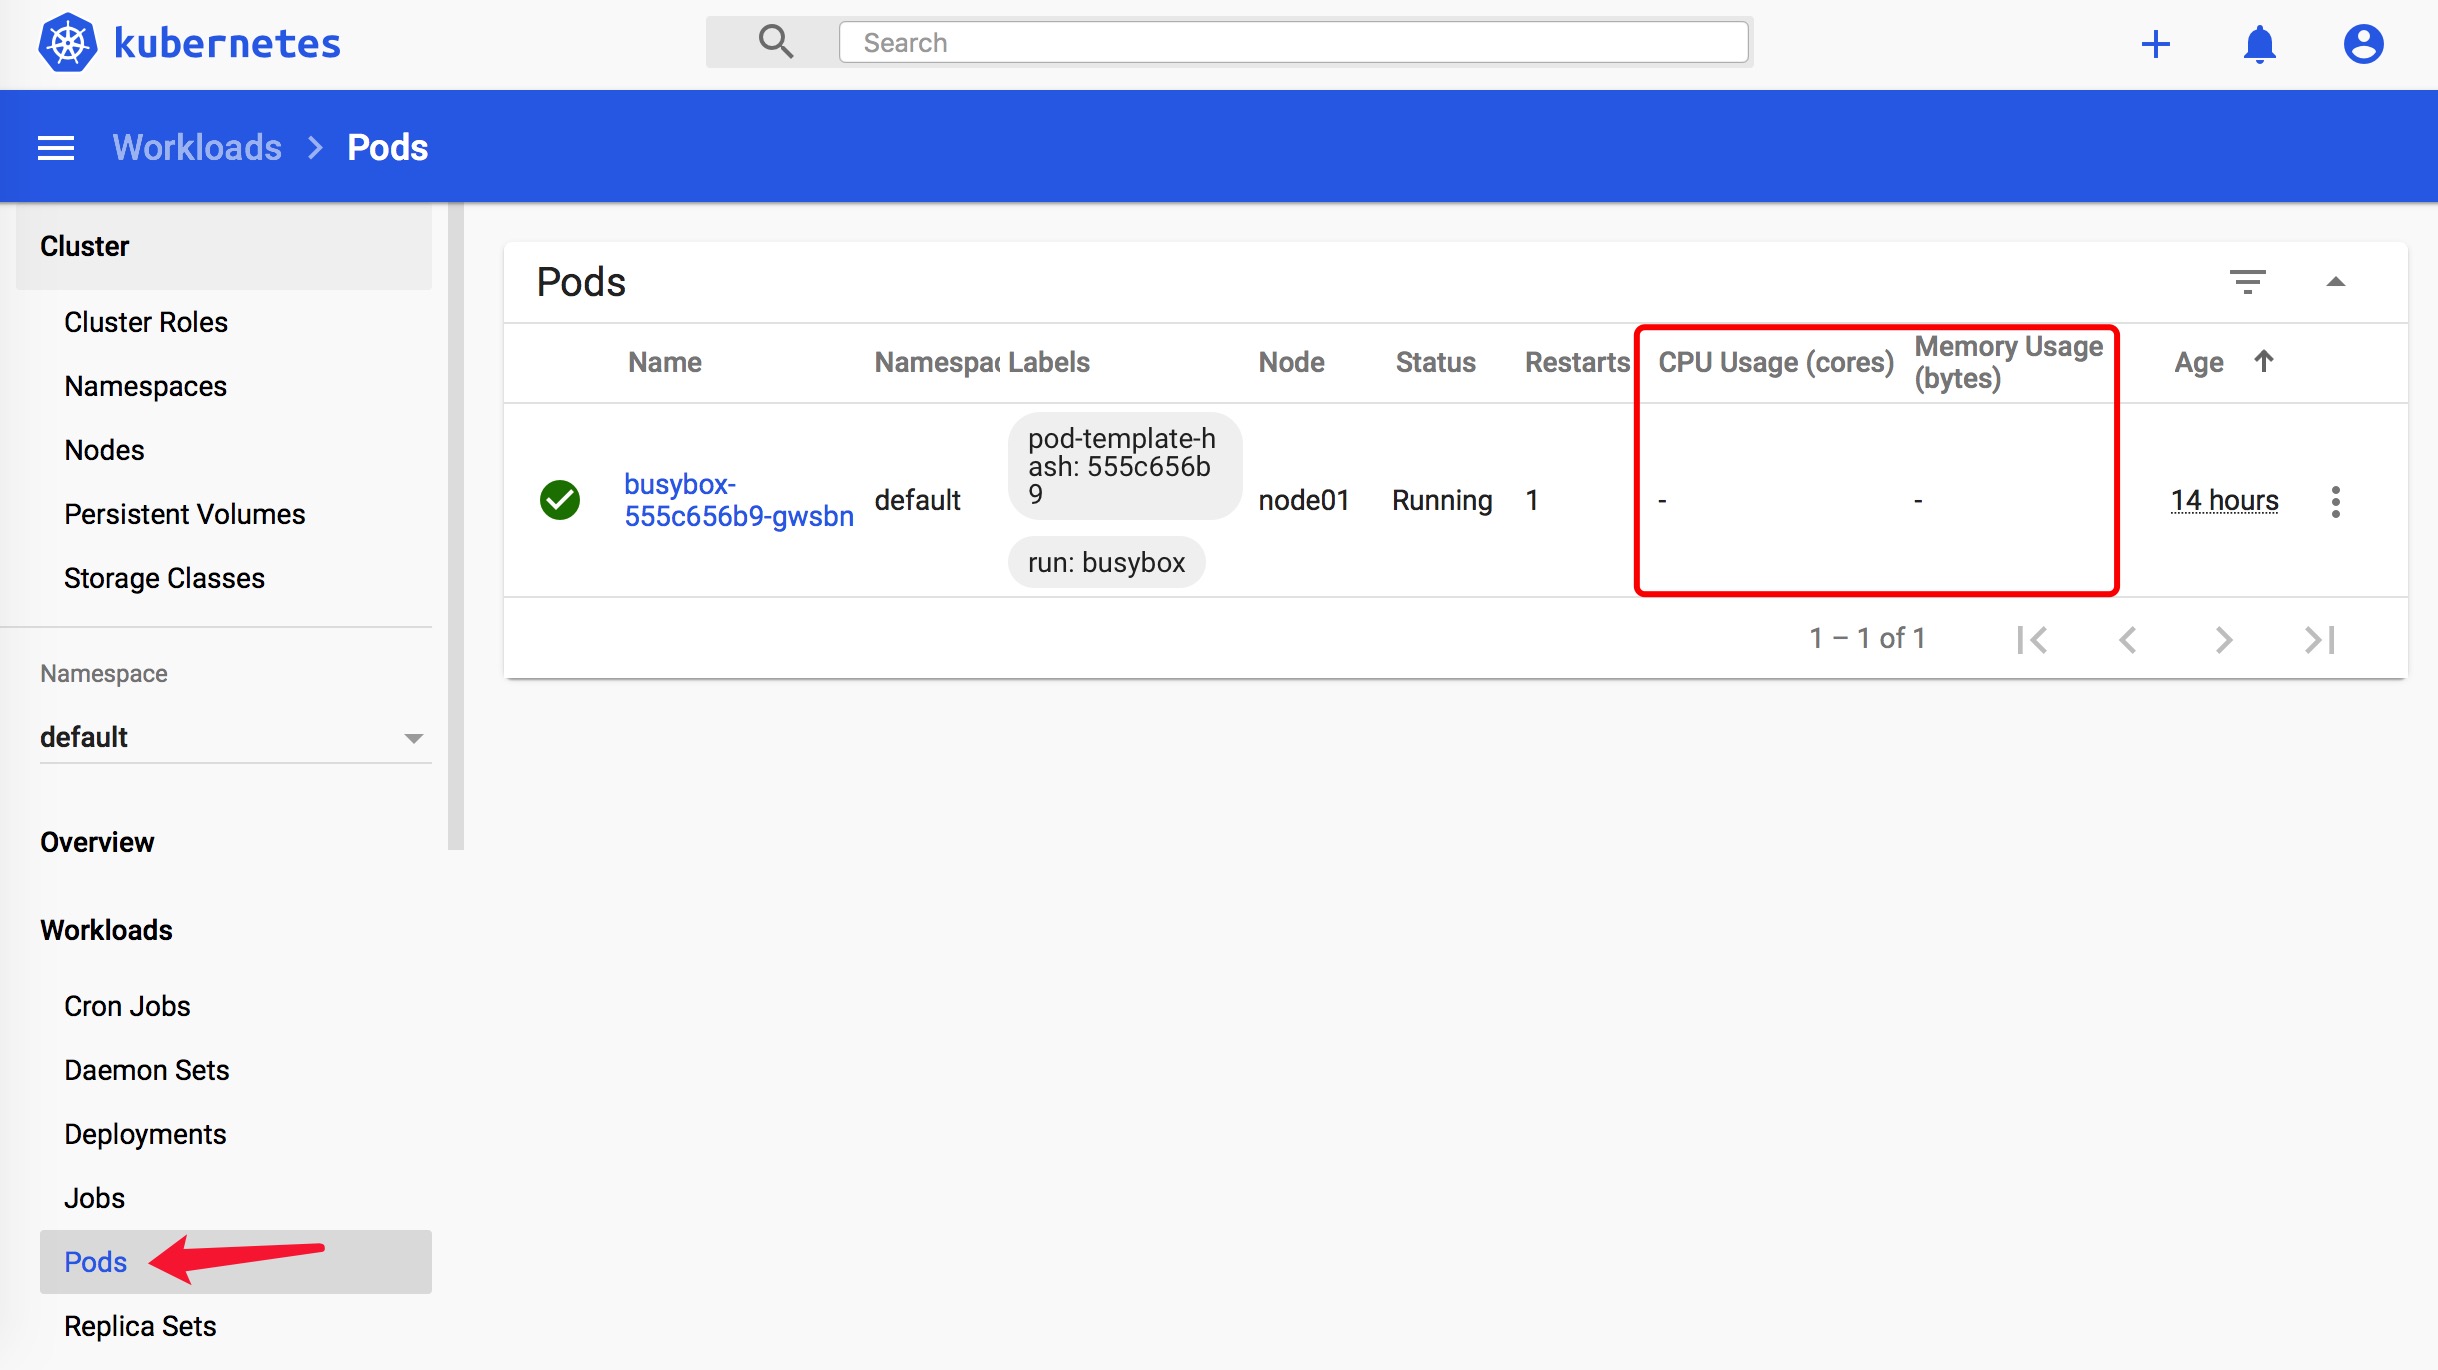The height and width of the screenshot is (1370, 2438).
Task: Click the 1 – 1 of 1 pager text
Action: click(1867, 638)
